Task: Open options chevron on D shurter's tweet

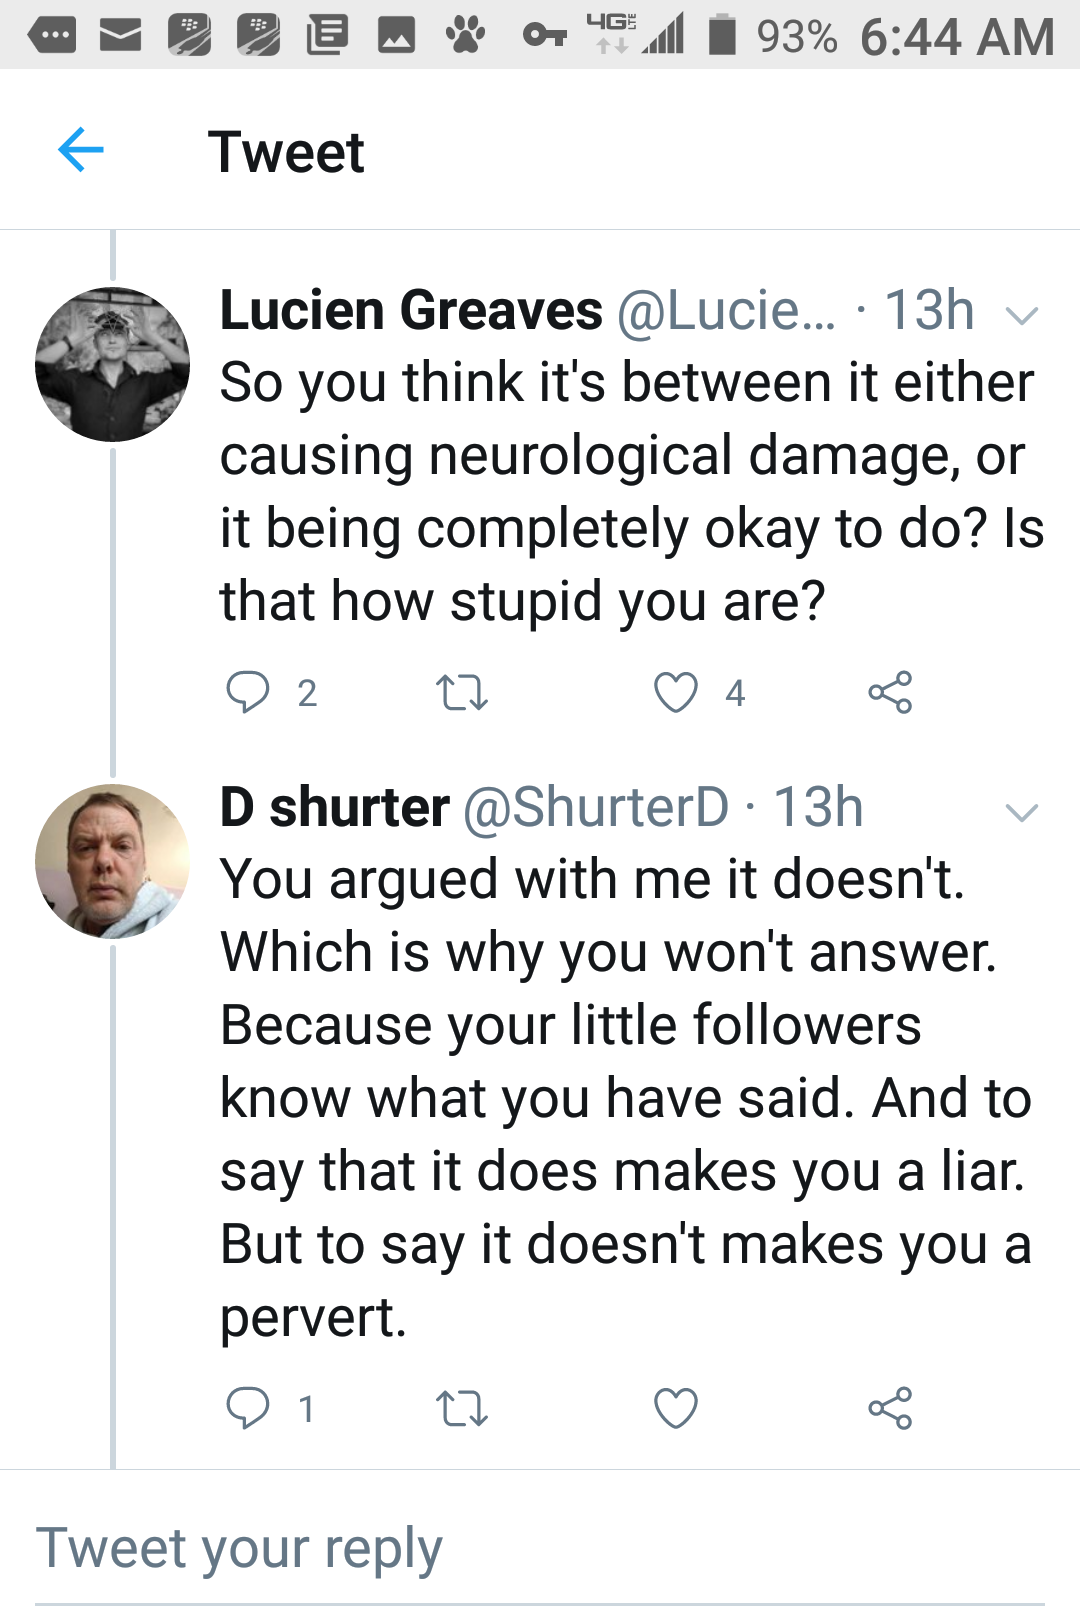Action: pyautogui.click(x=1022, y=812)
